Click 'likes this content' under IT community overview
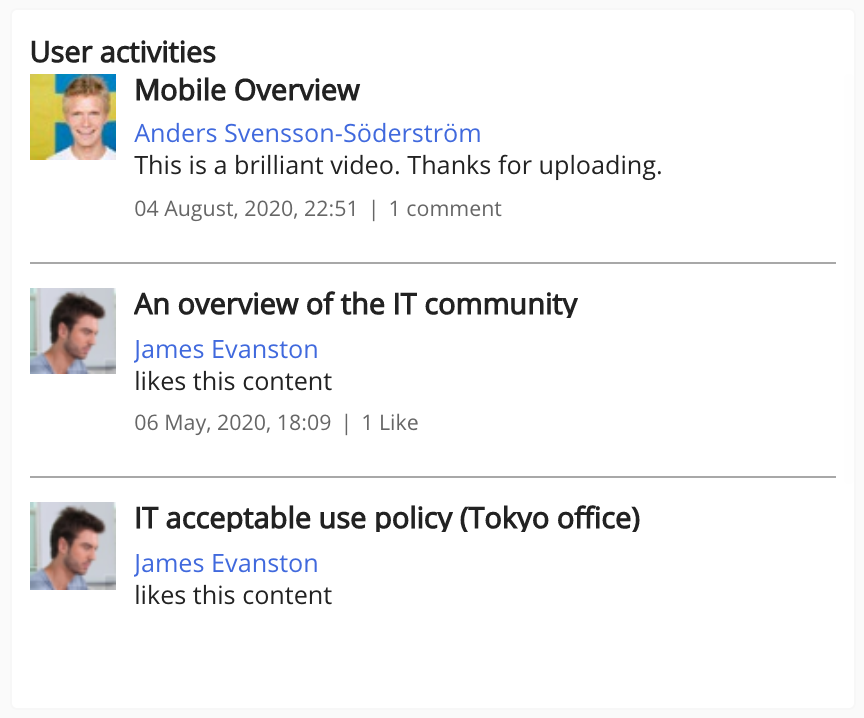 coord(233,381)
